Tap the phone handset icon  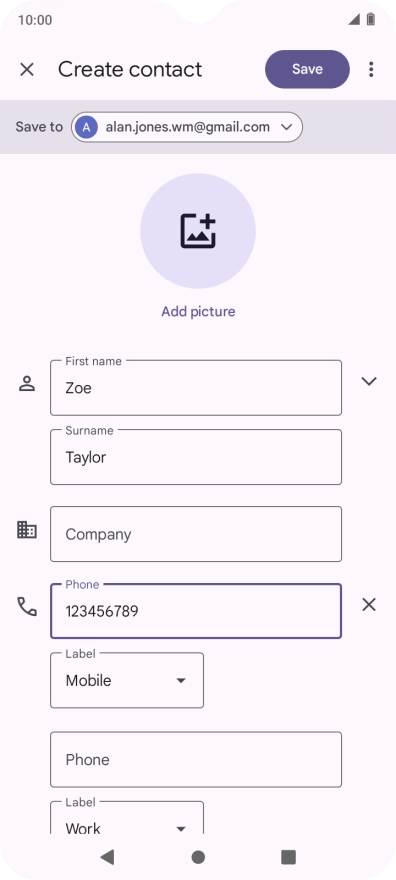(x=27, y=607)
